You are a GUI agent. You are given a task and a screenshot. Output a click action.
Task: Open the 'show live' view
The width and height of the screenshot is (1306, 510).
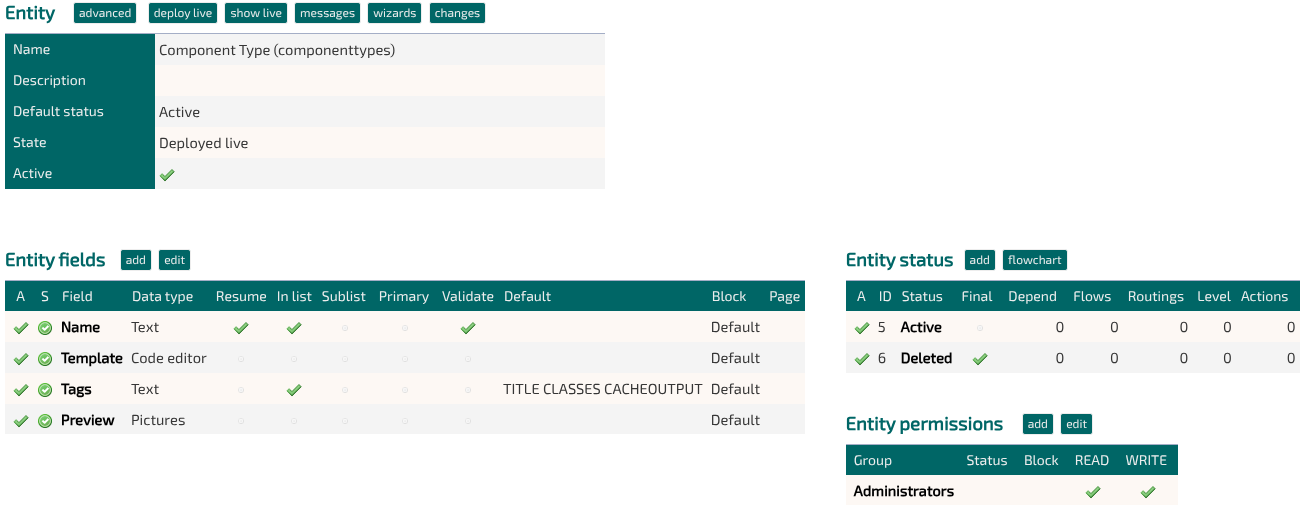pyautogui.click(x=256, y=13)
